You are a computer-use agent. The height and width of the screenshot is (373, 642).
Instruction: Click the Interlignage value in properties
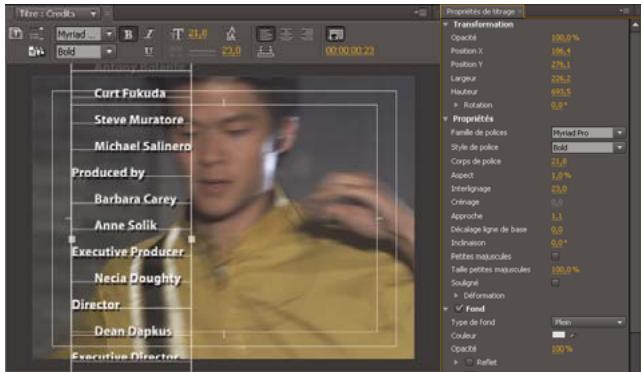pos(559,189)
